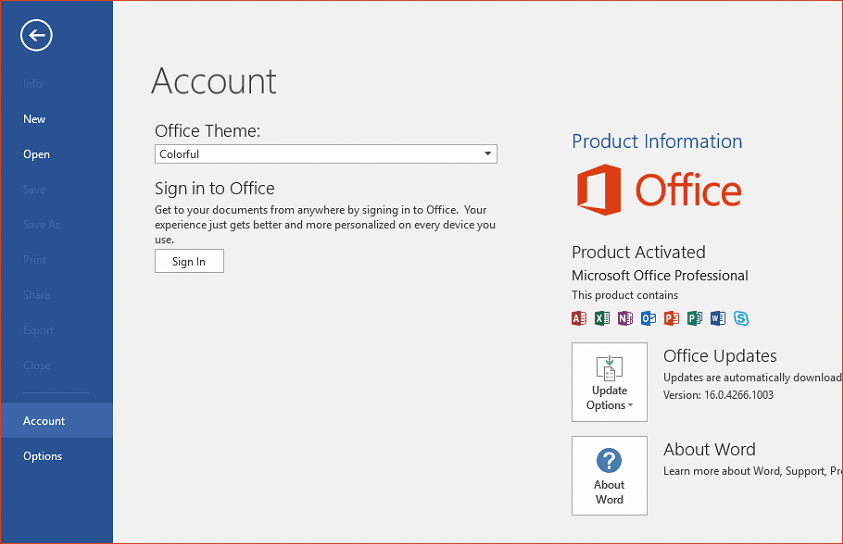Go to Options in the sidebar

click(43, 456)
